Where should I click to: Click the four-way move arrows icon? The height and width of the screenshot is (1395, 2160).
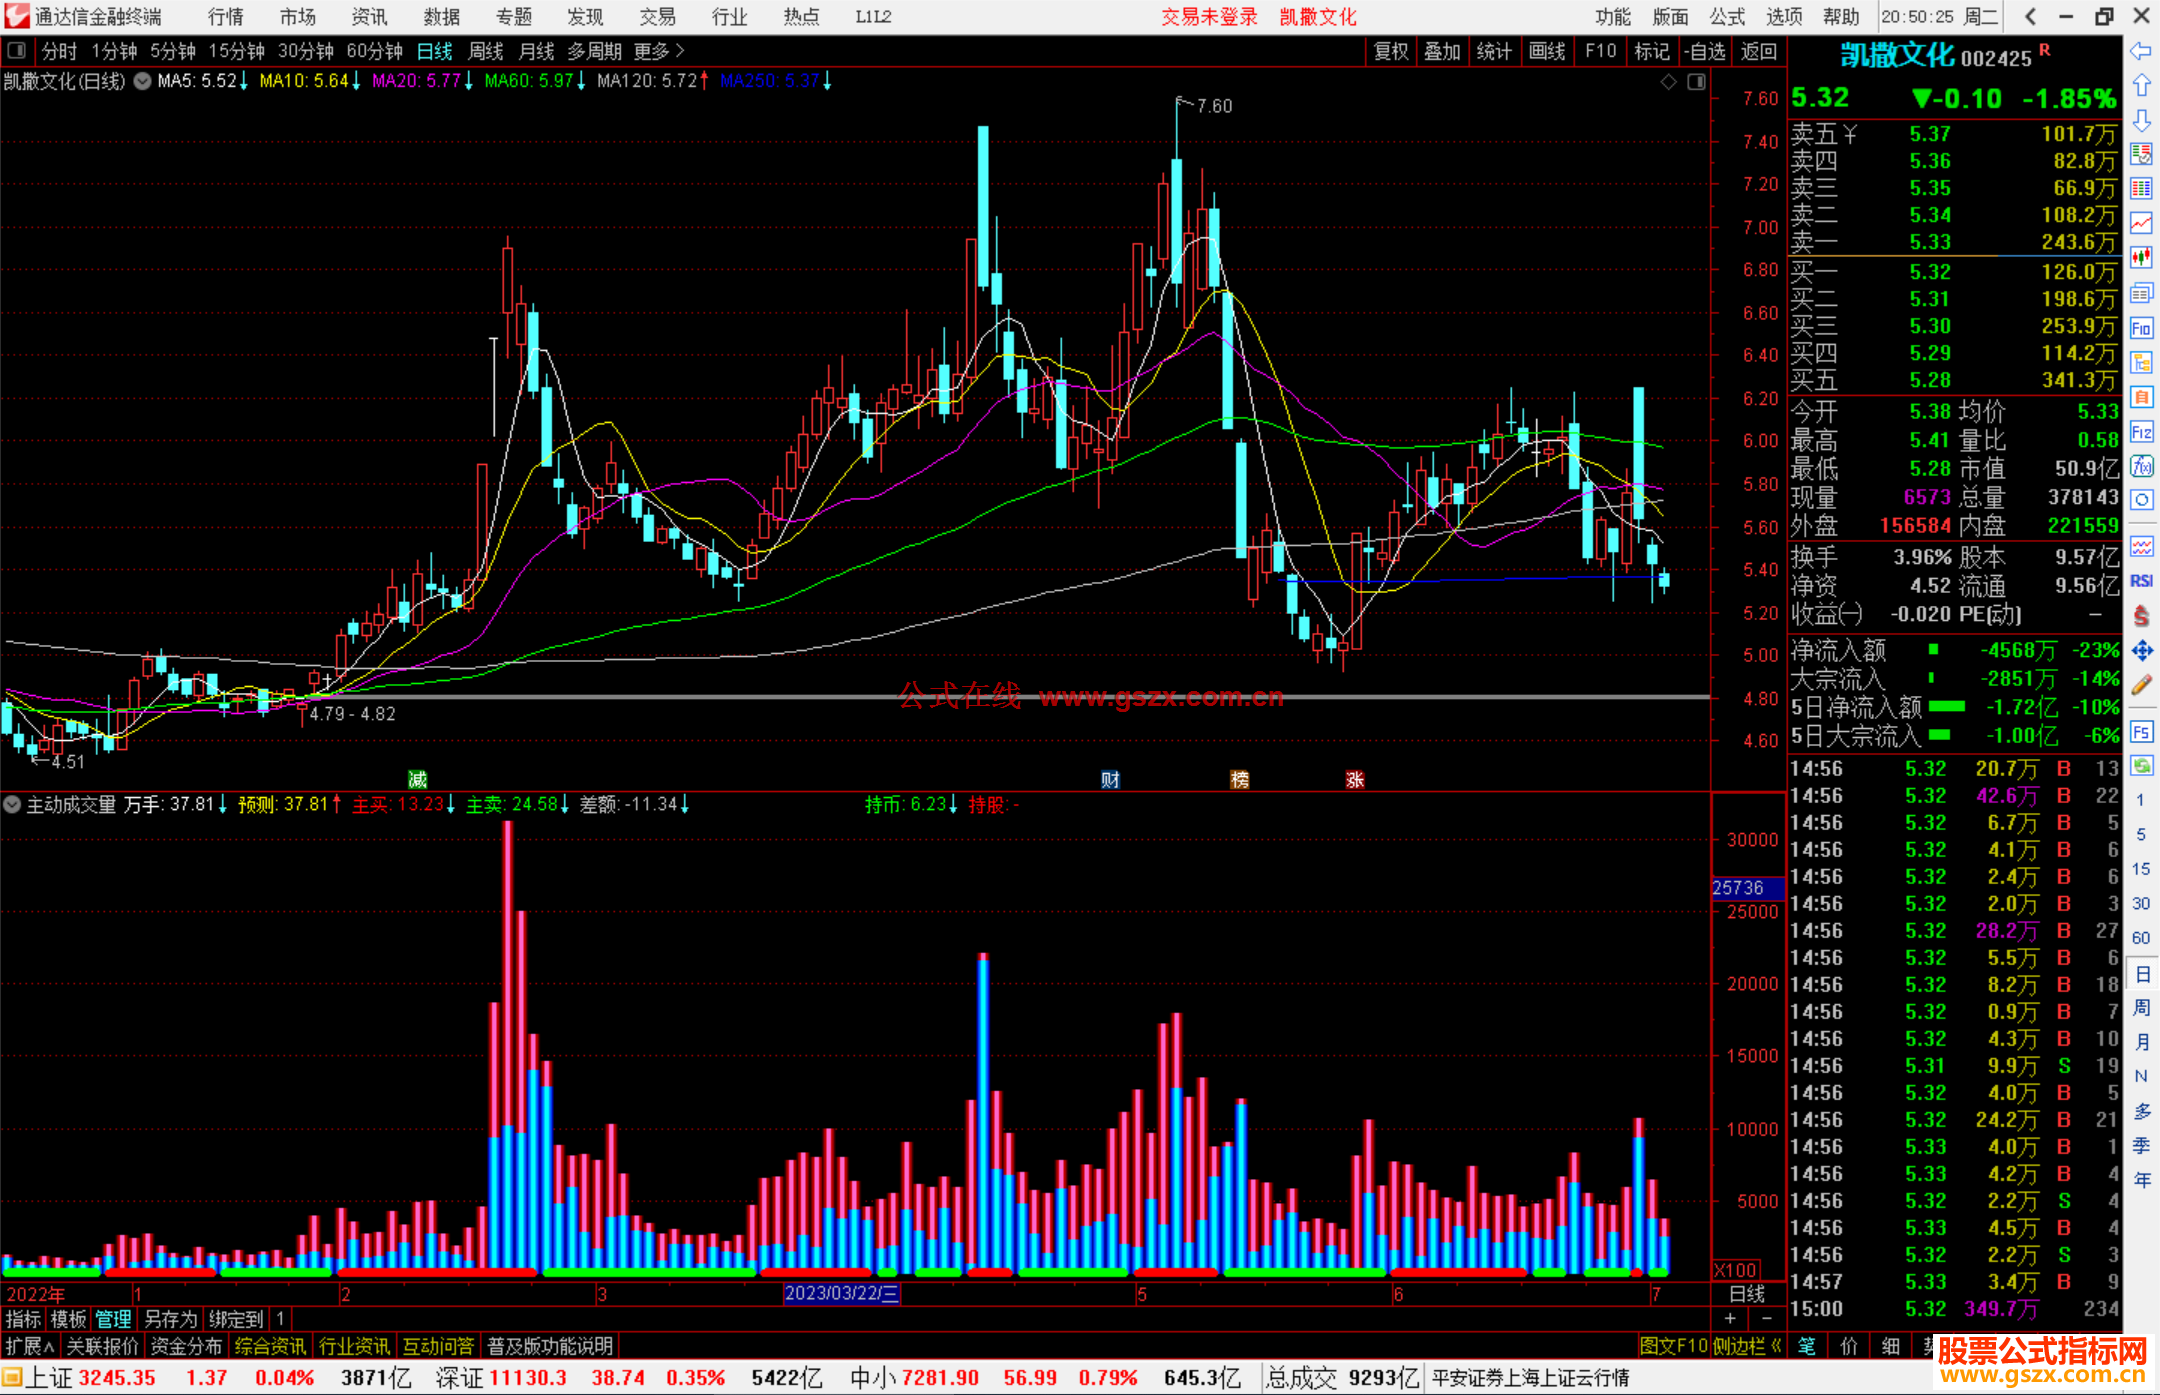[2141, 651]
